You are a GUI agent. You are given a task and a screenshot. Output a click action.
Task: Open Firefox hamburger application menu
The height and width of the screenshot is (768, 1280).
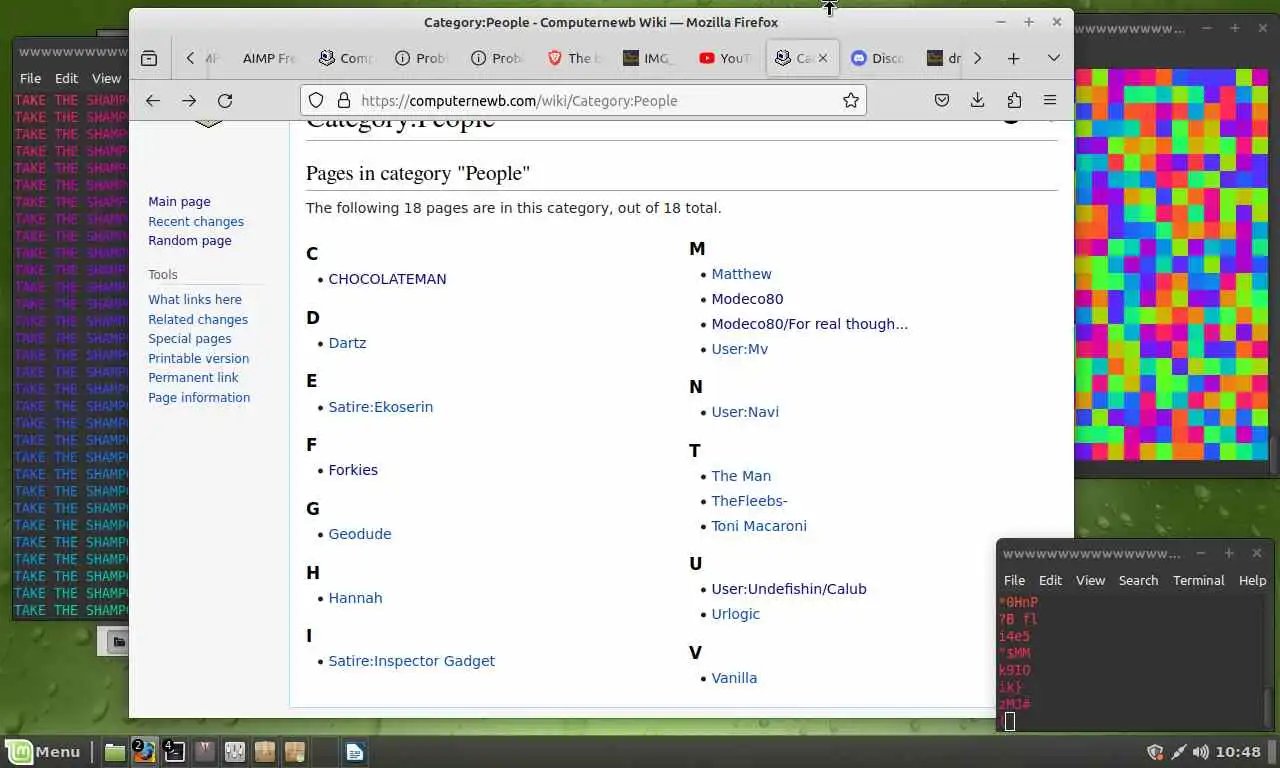1050,100
